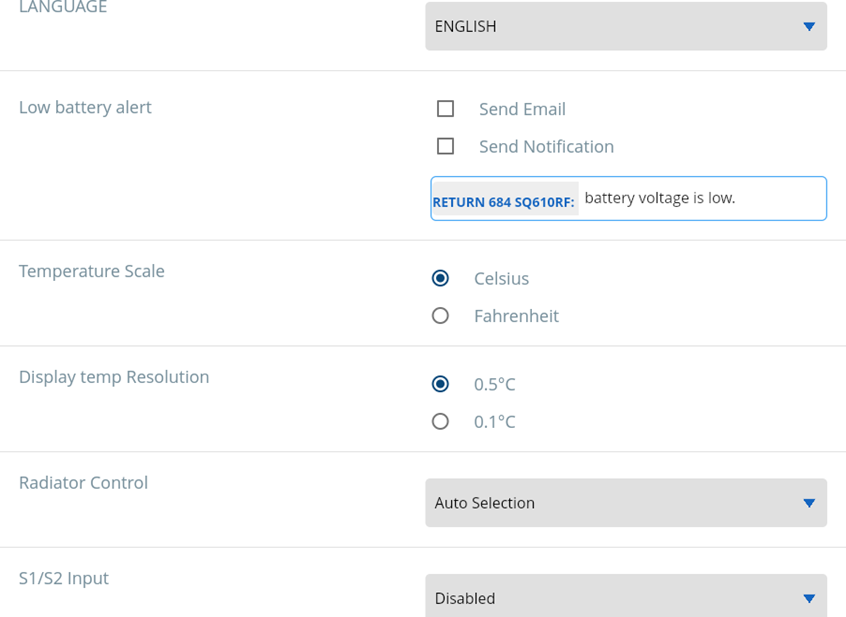
Task: Click the 'RETURN 684 SQ610RF:' message prefix
Action: [503, 202]
